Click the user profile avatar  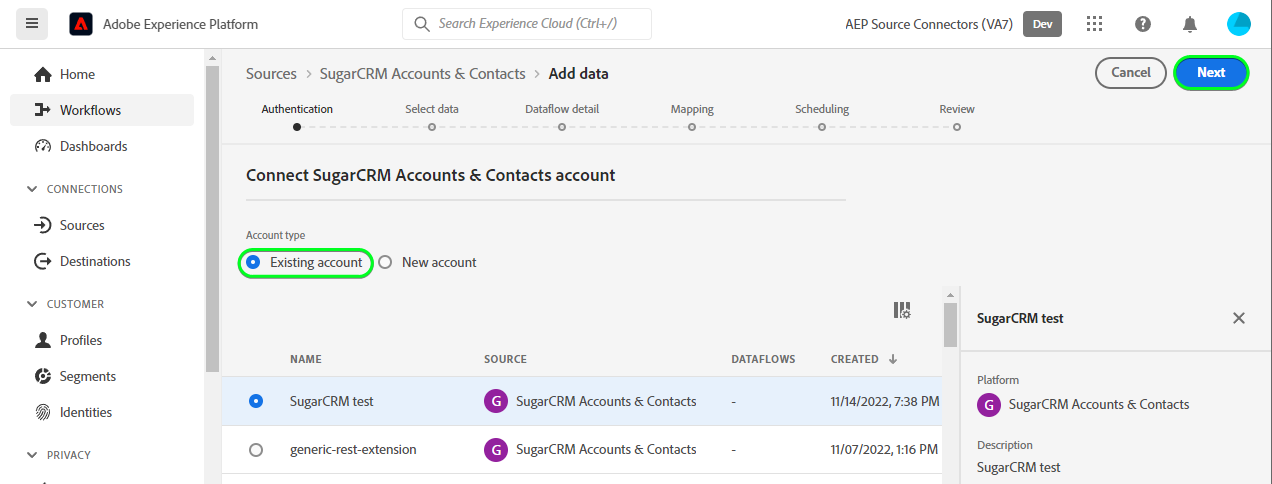1238,24
